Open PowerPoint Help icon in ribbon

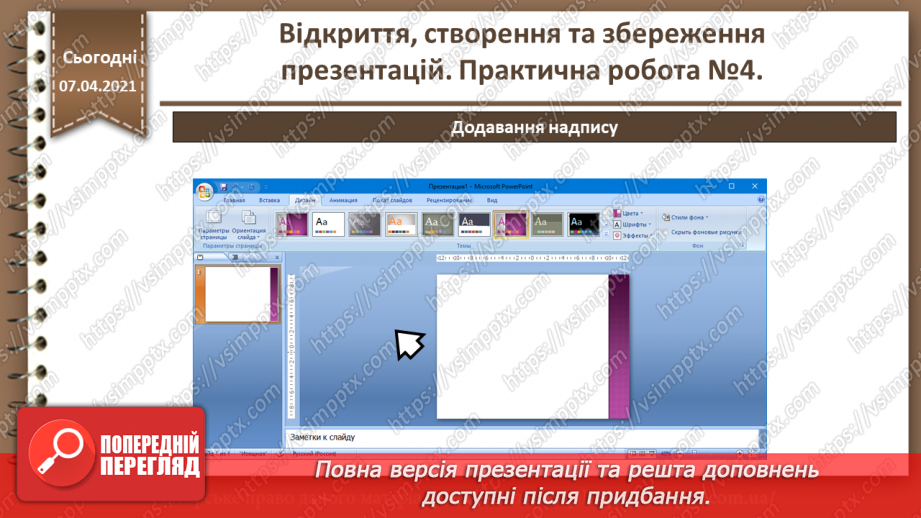click(x=761, y=200)
